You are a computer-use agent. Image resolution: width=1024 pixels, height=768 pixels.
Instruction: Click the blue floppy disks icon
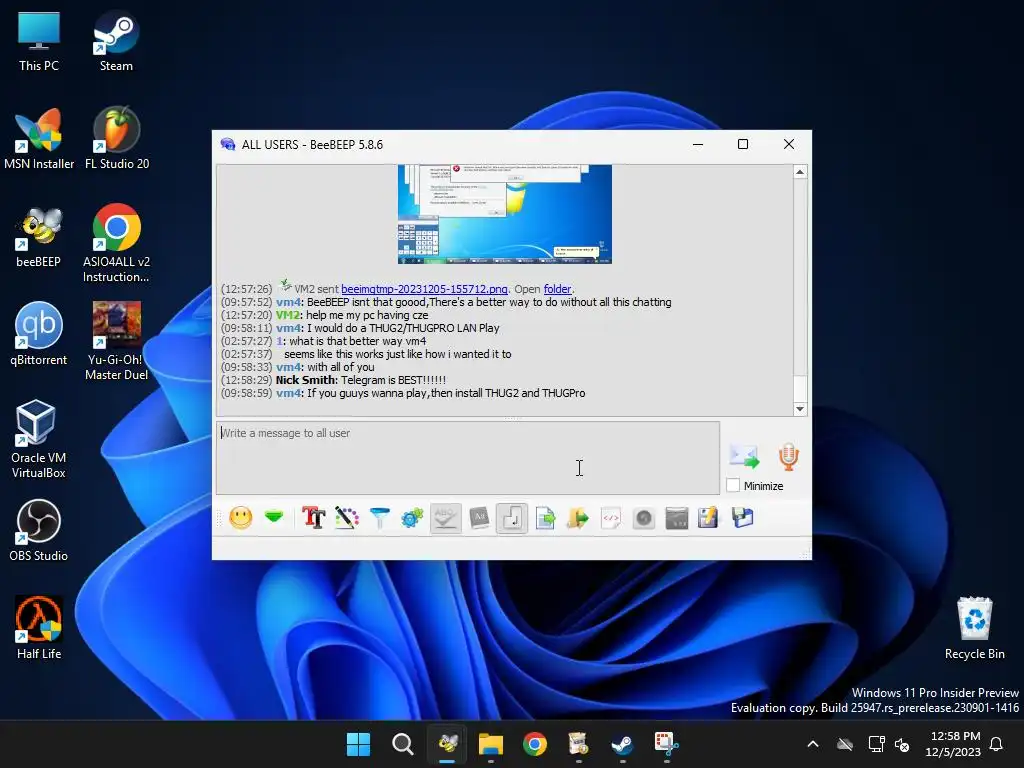tap(743, 518)
